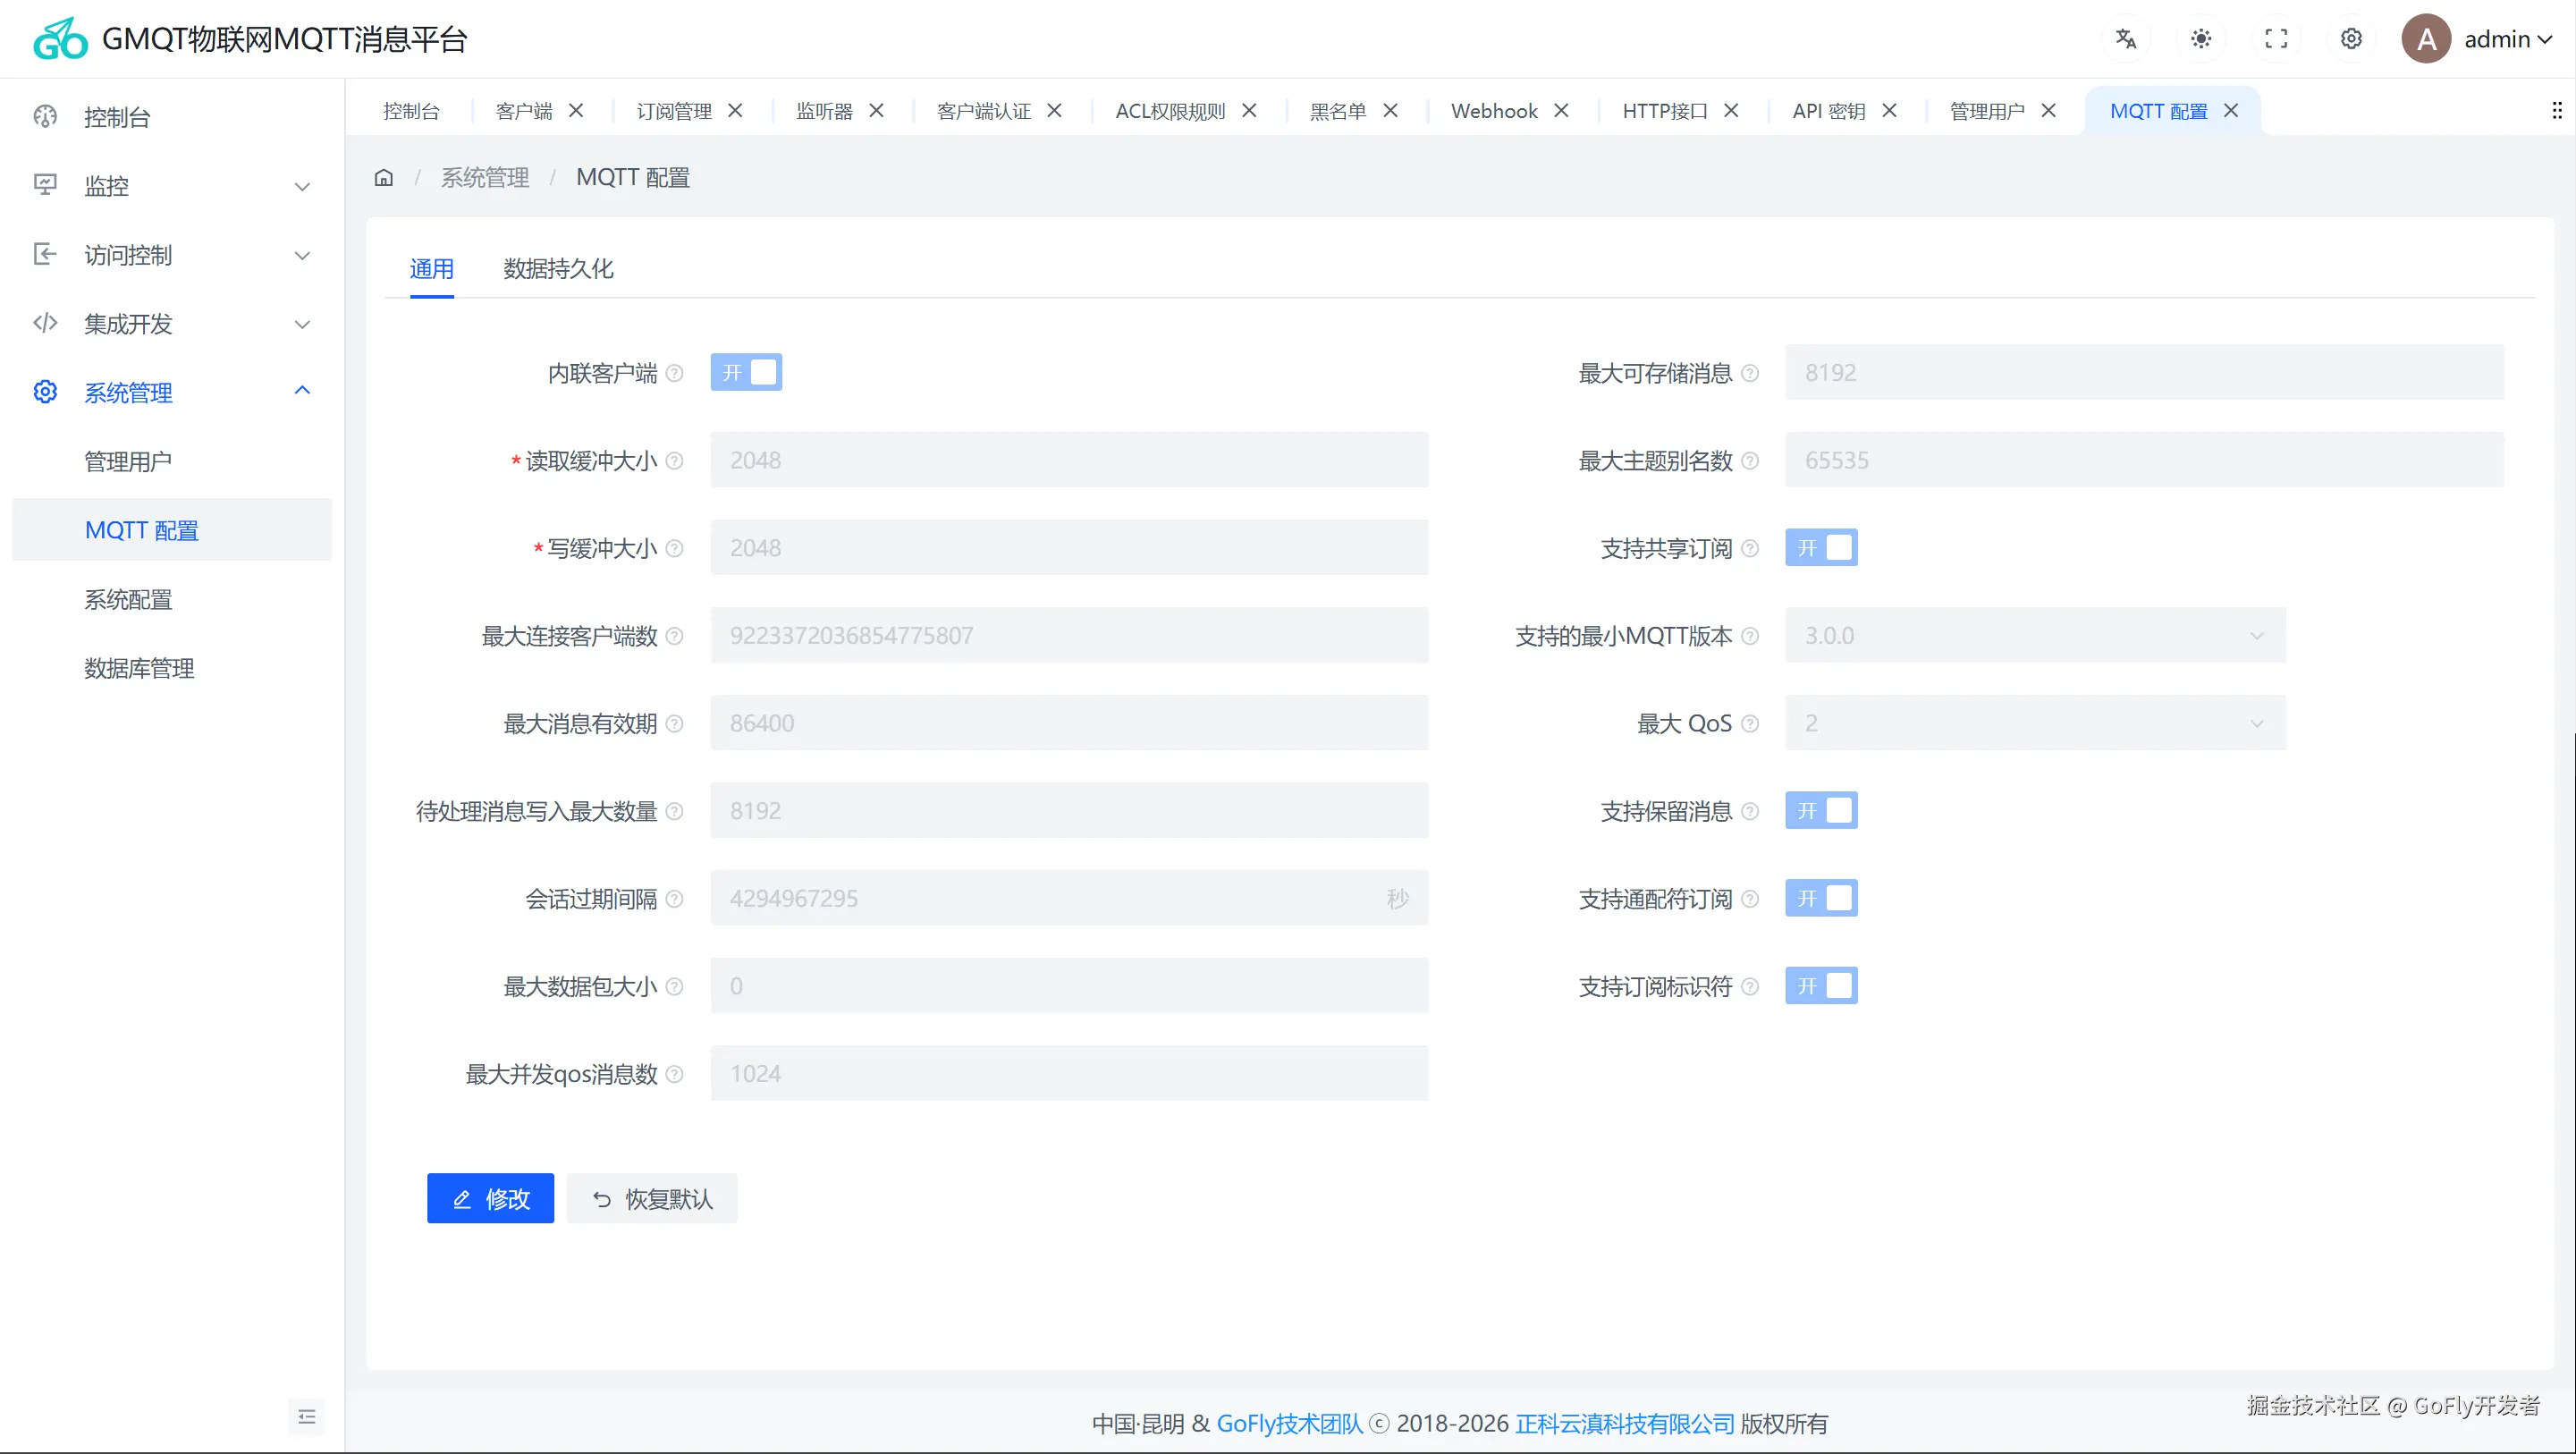Viewport: 2576px width, 1454px height.
Task: Switch to the 数据持久化 tab
Action: (558, 269)
